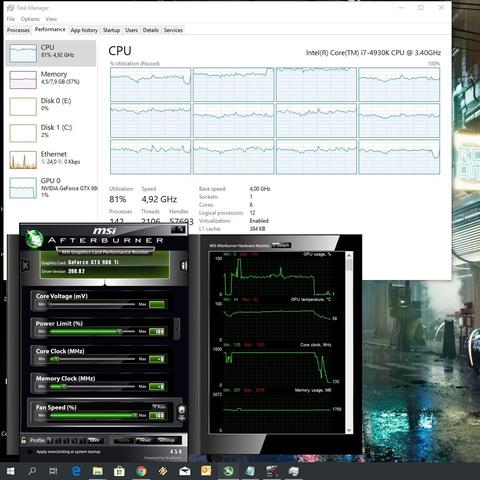The height and width of the screenshot is (480, 480).
Task: Click the Task Manager title bar icon
Action: point(11,8)
